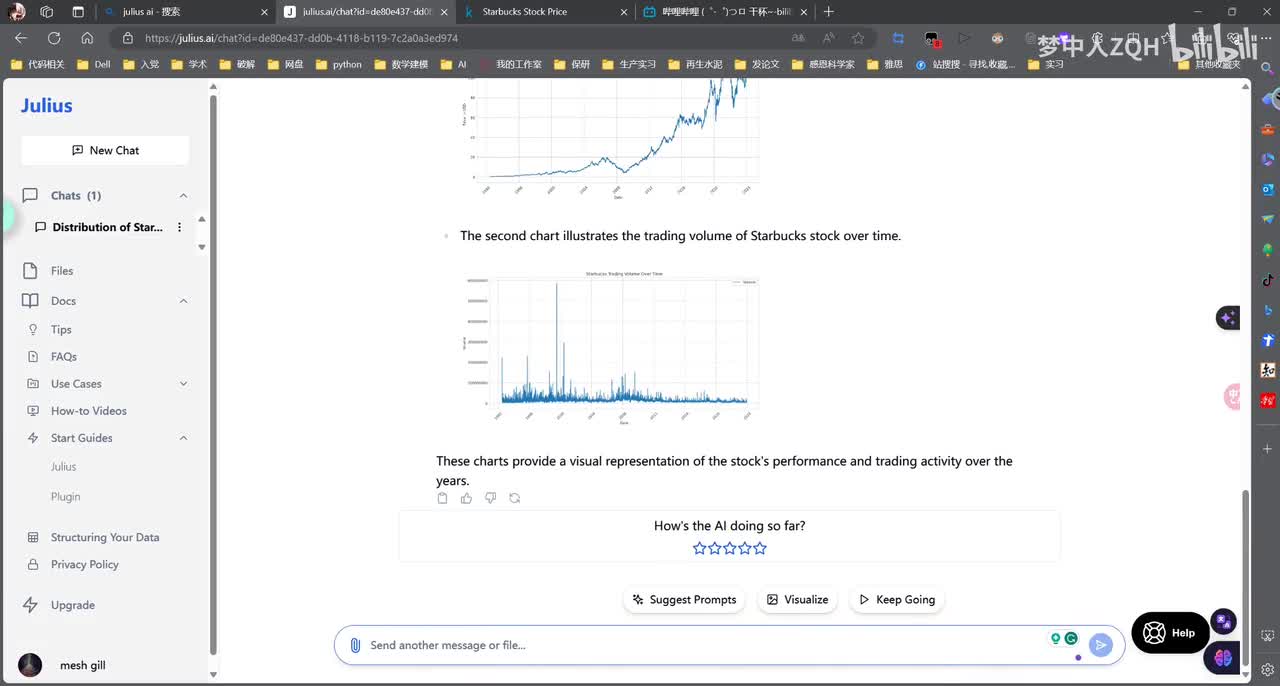Click the trading volume chart thumbnail

pos(610,345)
